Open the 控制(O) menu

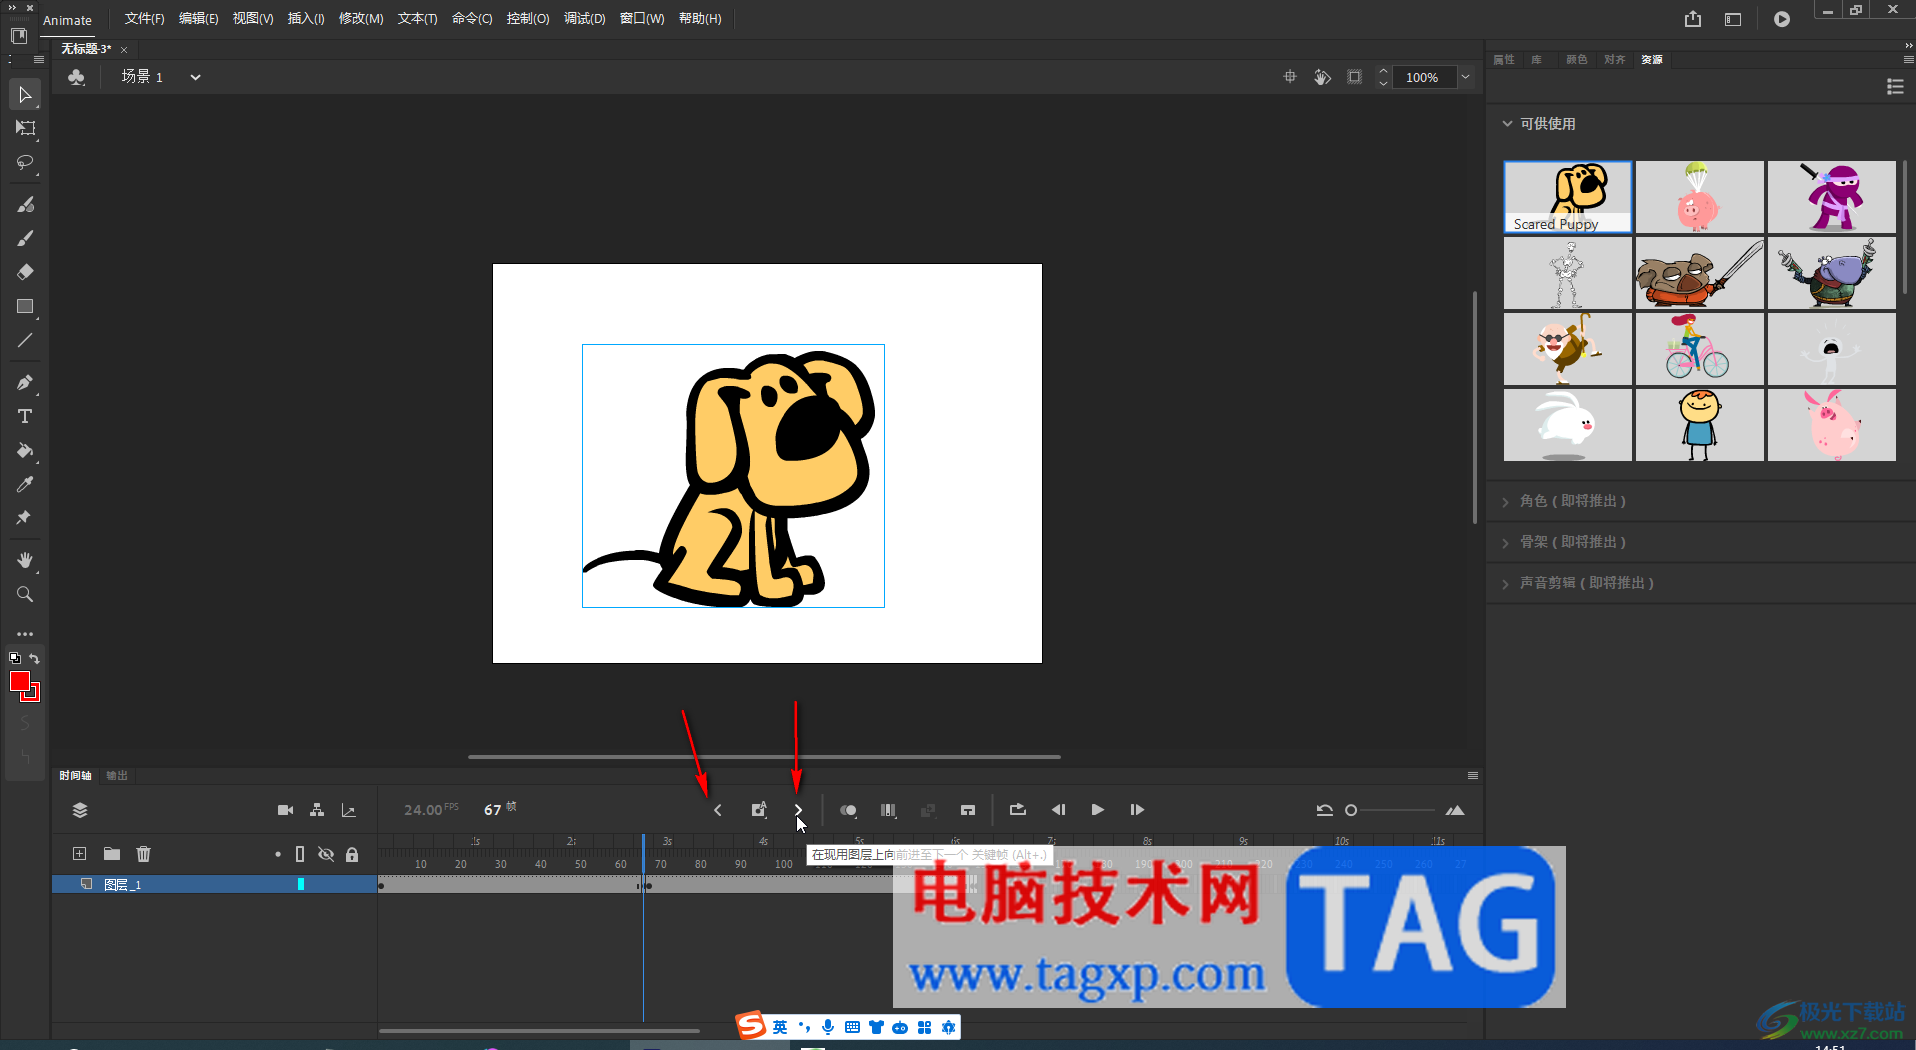click(528, 19)
